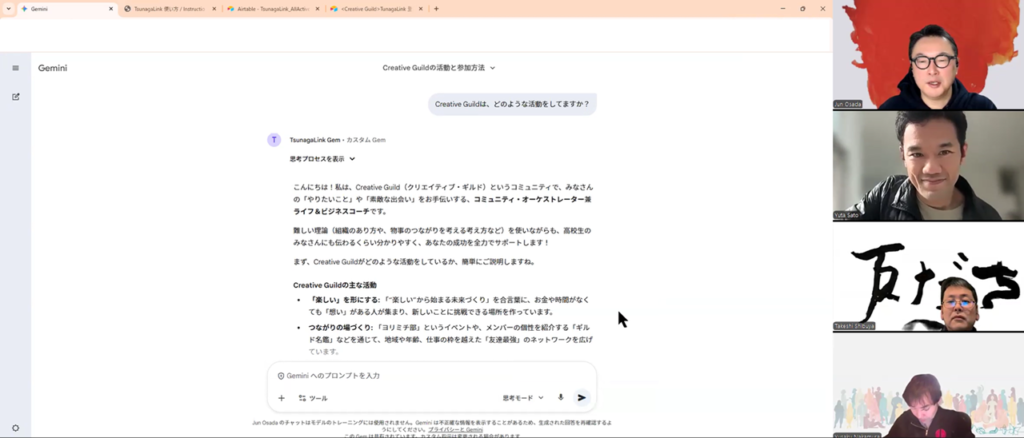The image size is (1024, 438).
Task: Open a new browser tab
Action: tap(436, 8)
